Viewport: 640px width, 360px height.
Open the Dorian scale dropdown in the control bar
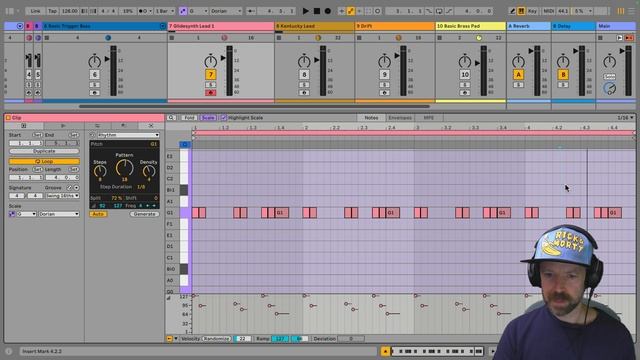point(226,11)
